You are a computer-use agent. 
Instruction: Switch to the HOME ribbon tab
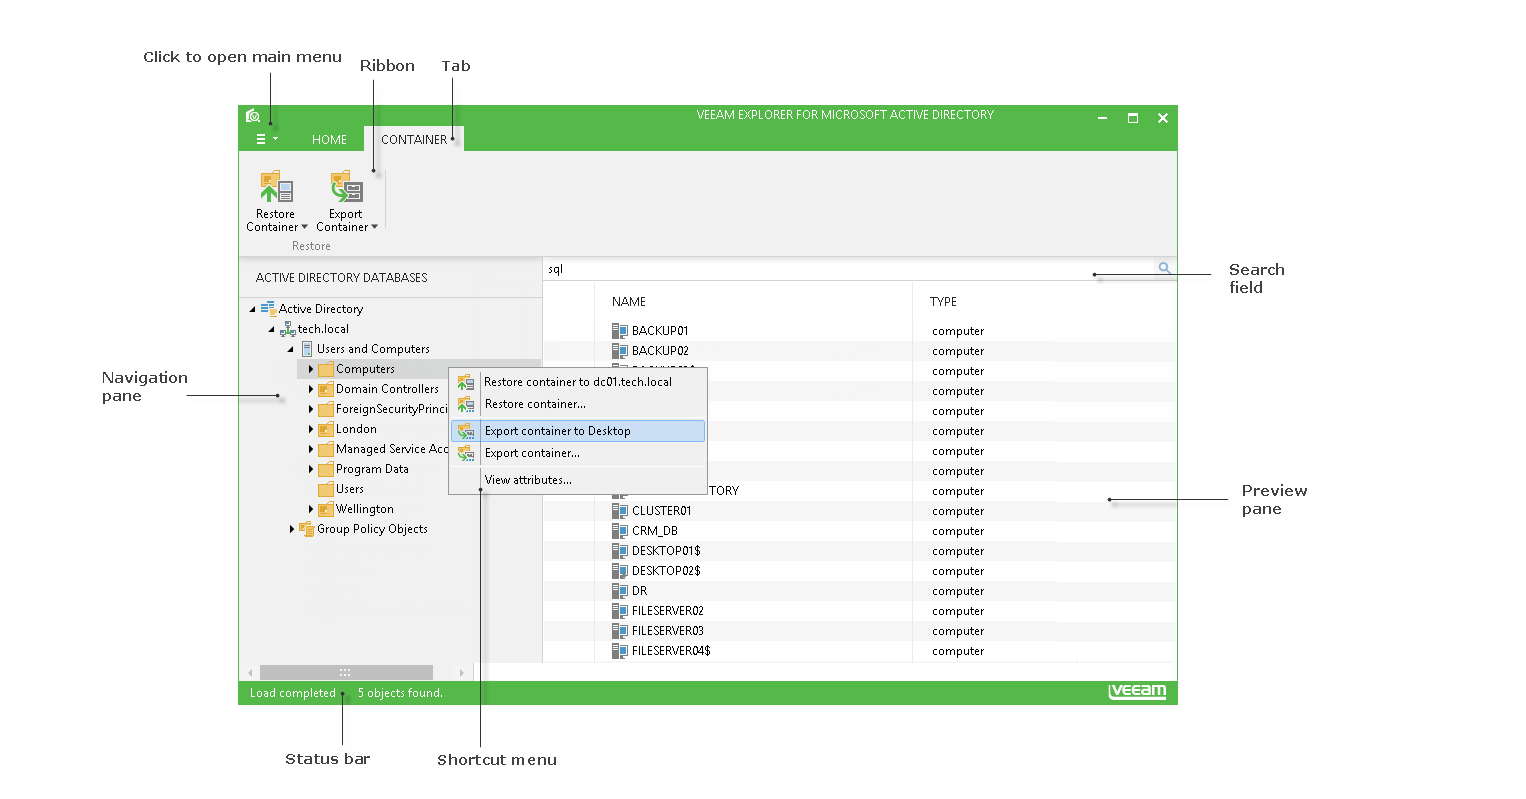pyautogui.click(x=329, y=140)
